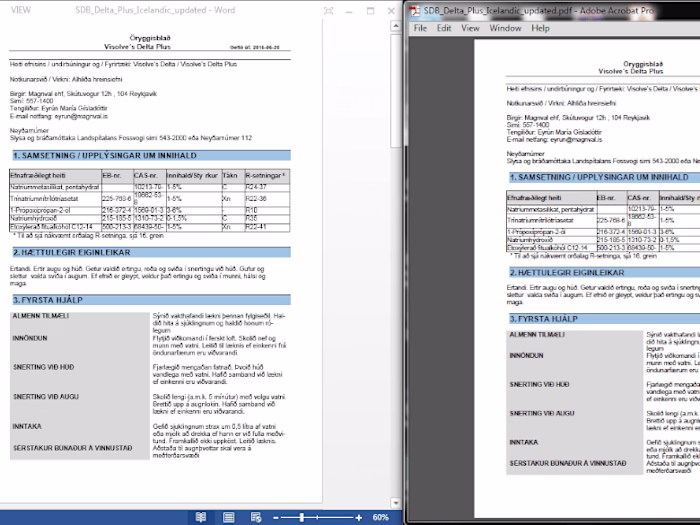Click the zoom in plus button in Word
The image size is (700, 525).
pos(359,518)
